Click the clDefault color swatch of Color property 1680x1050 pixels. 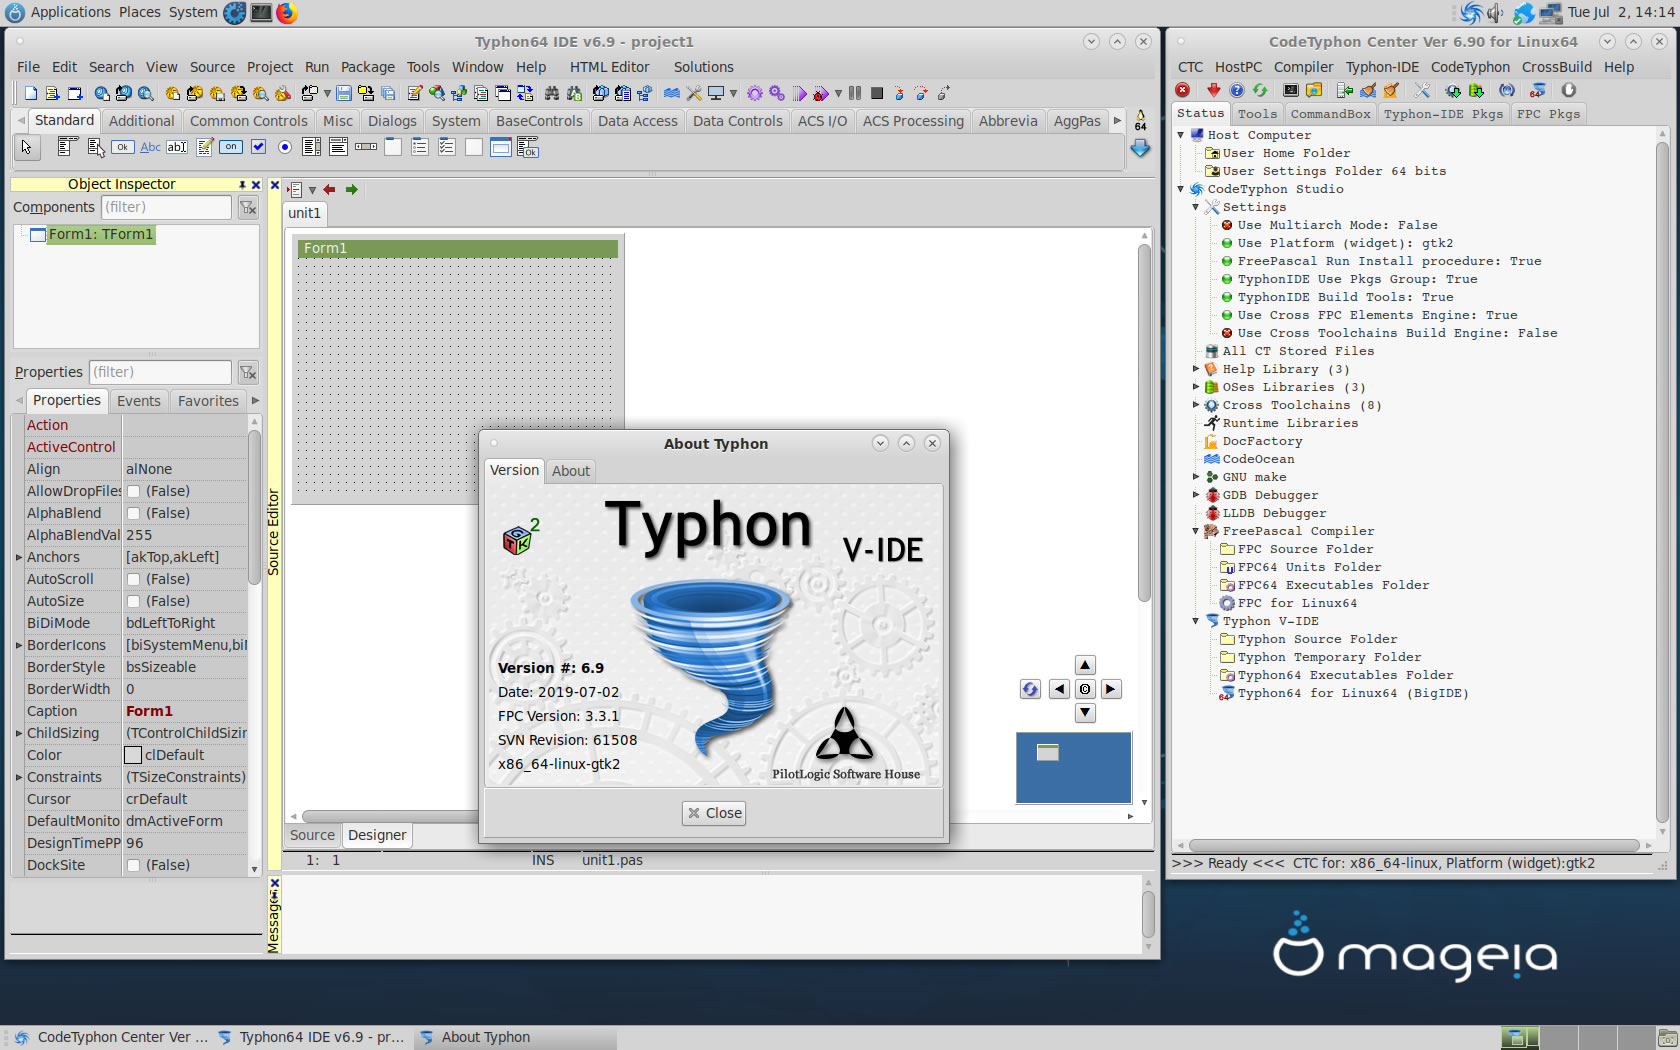tap(133, 755)
